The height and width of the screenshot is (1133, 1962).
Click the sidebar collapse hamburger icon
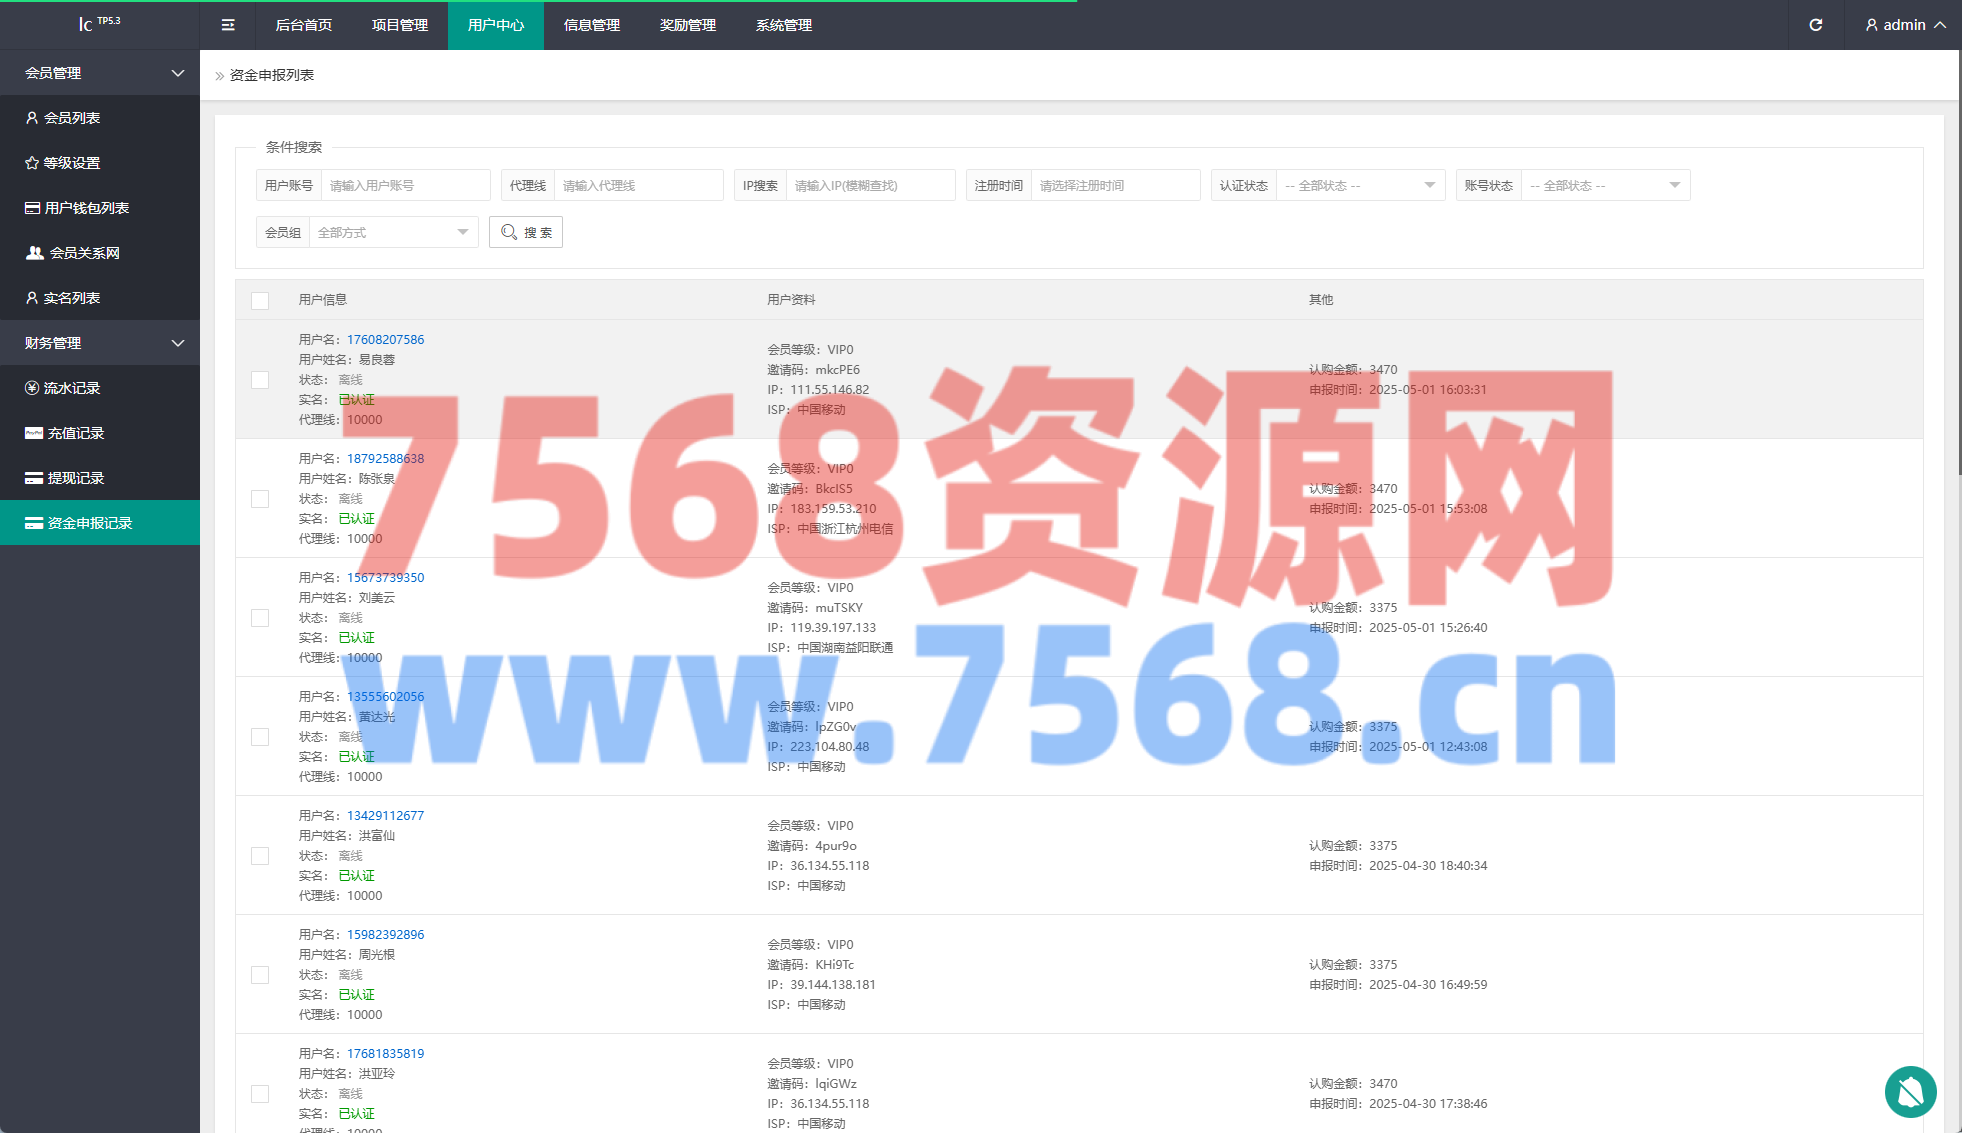pyautogui.click(x=228, y=25)
